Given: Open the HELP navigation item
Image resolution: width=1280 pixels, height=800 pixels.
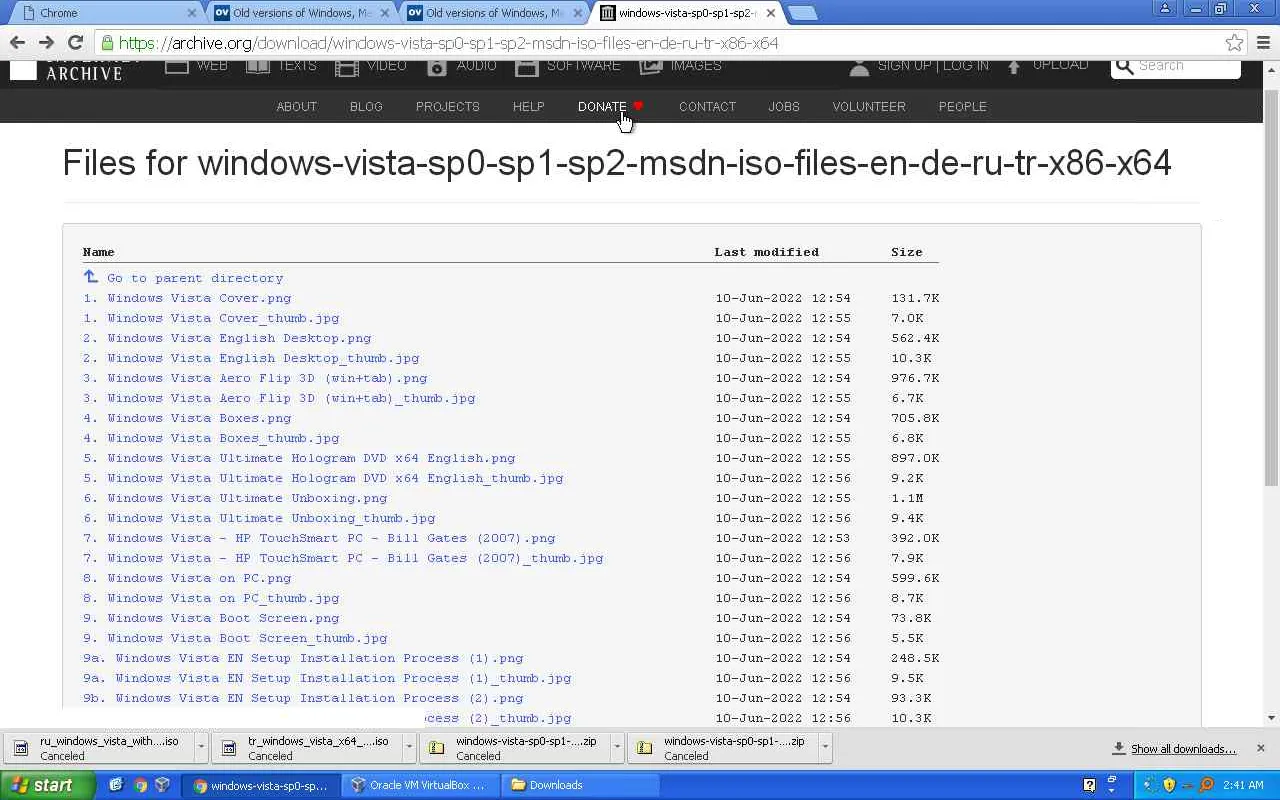Looking at the screenshot, I should (x=529, y=106).
